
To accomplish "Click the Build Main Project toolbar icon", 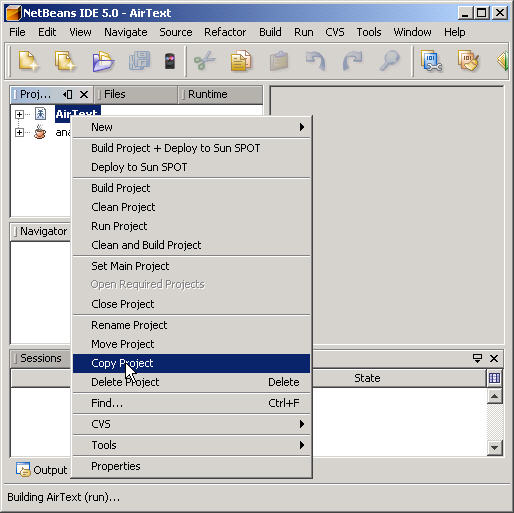I will [431, 61].
